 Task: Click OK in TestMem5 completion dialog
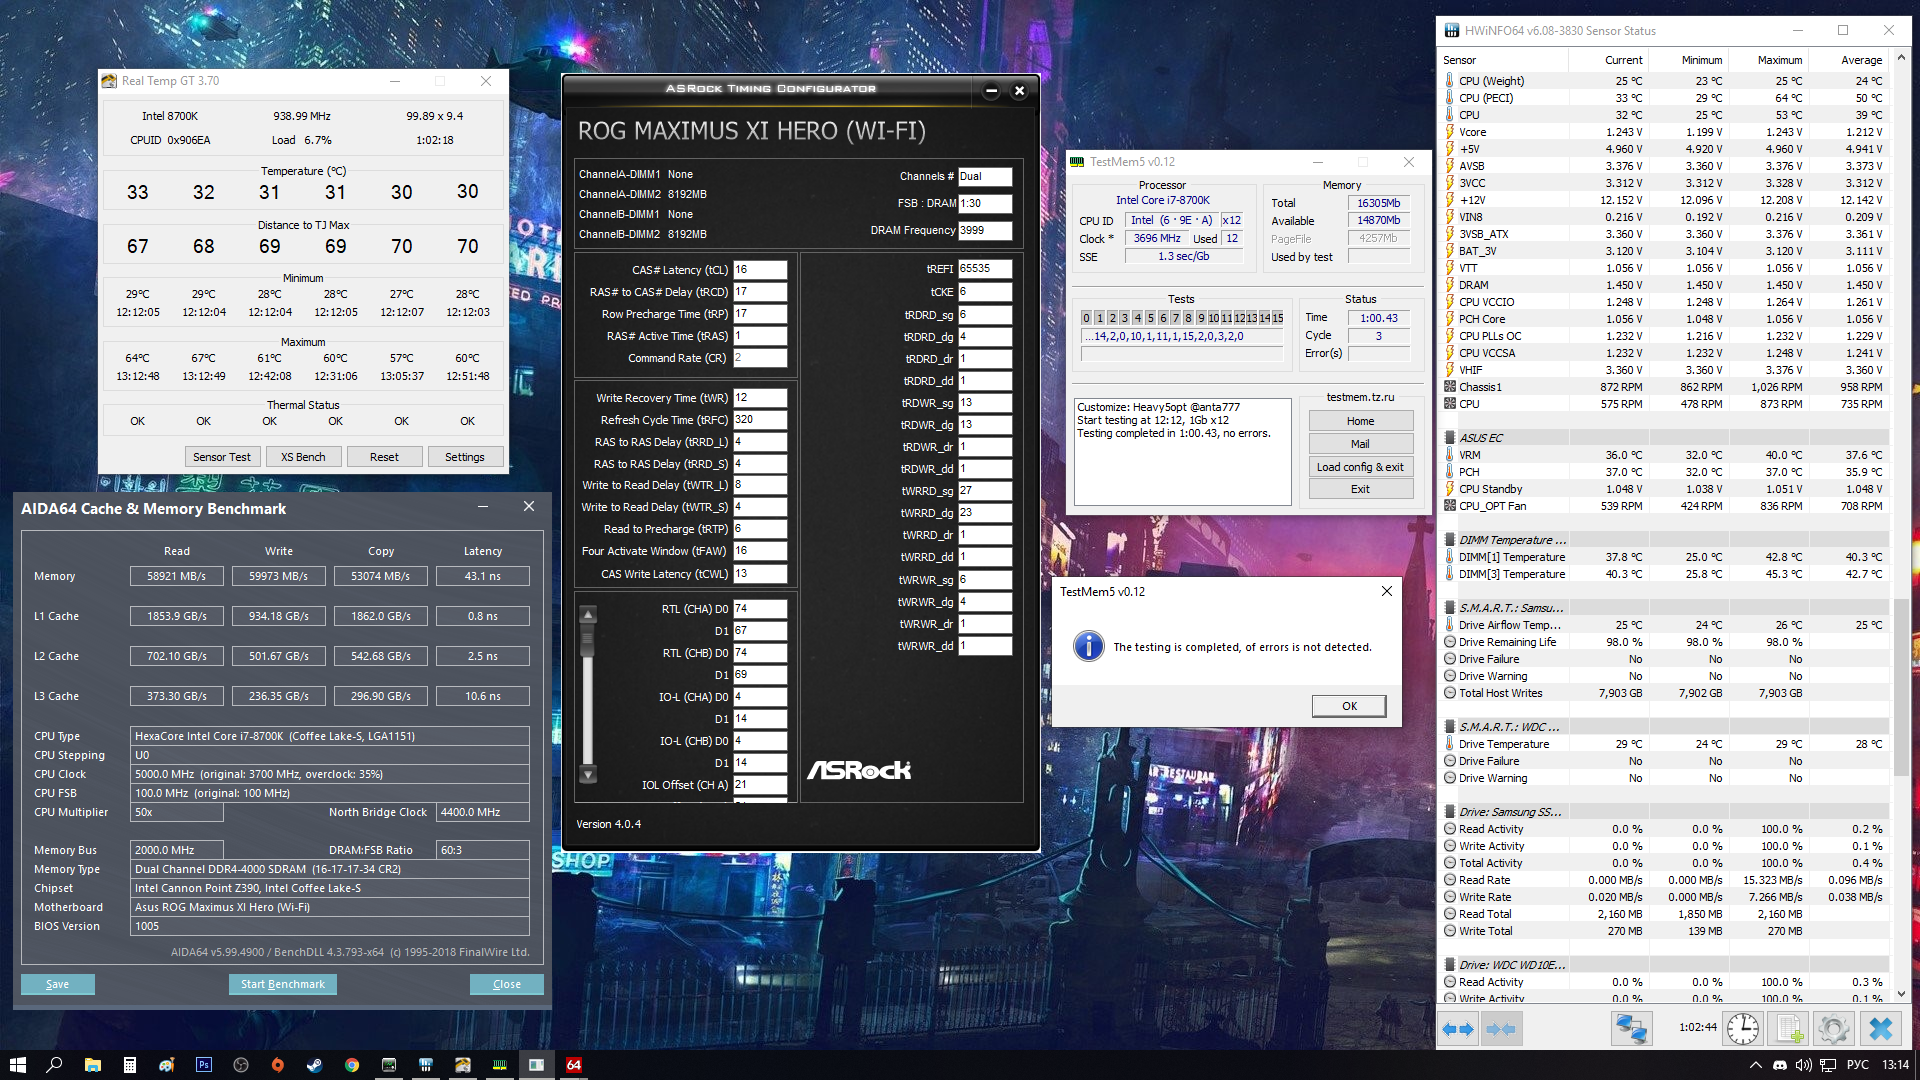tap(1348, 706)
